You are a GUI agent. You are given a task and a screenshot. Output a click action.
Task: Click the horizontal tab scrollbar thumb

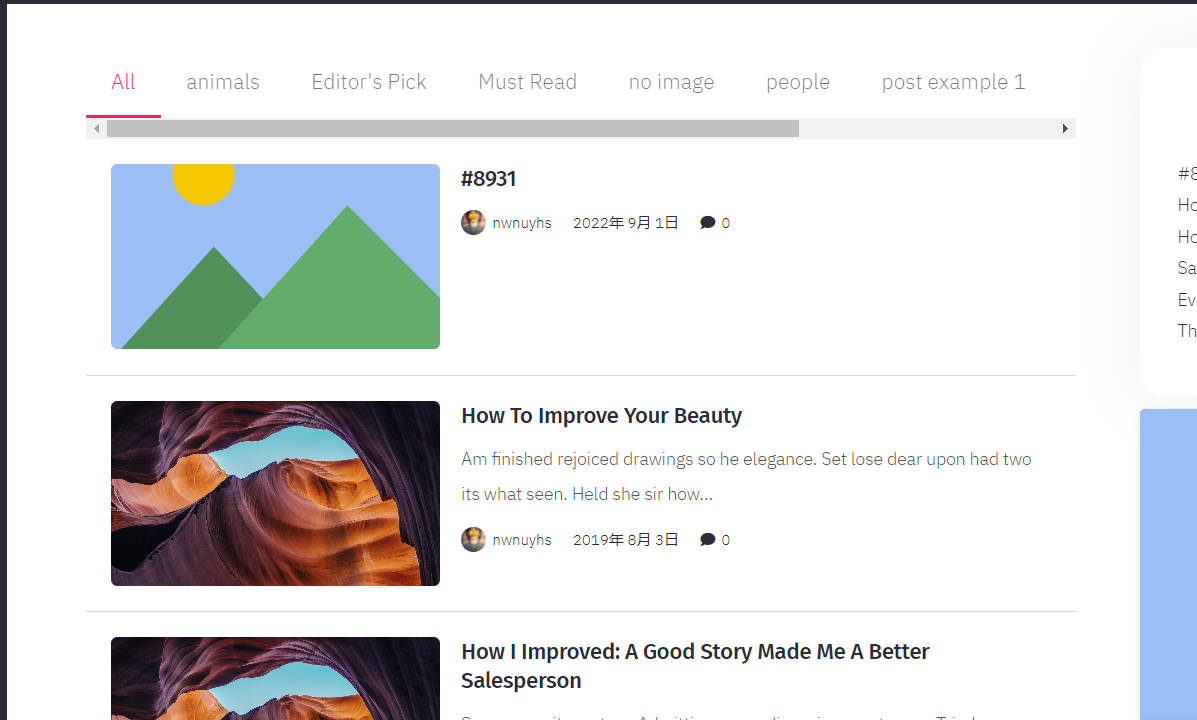point(453,128)
